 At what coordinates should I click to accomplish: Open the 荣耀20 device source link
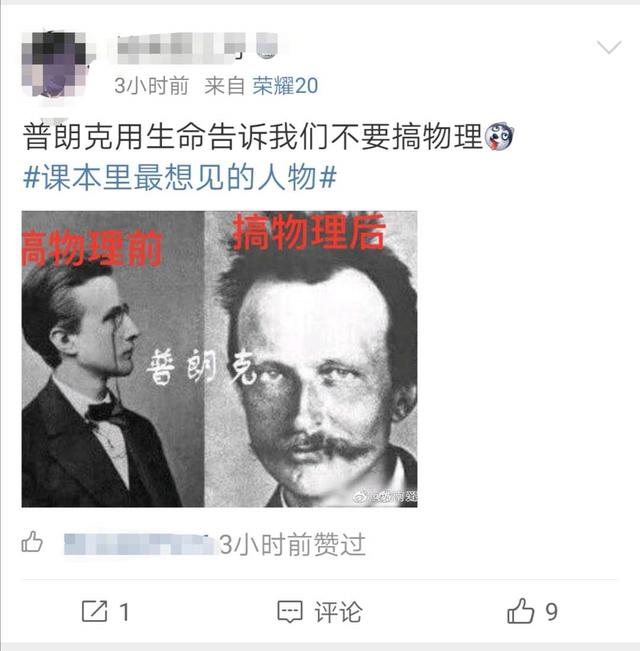285,86
